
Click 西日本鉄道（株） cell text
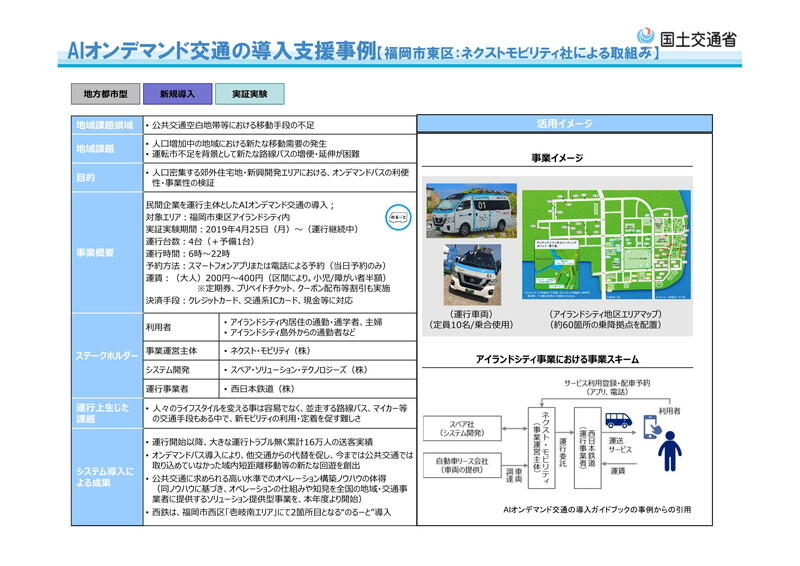(x=263, y=388)
